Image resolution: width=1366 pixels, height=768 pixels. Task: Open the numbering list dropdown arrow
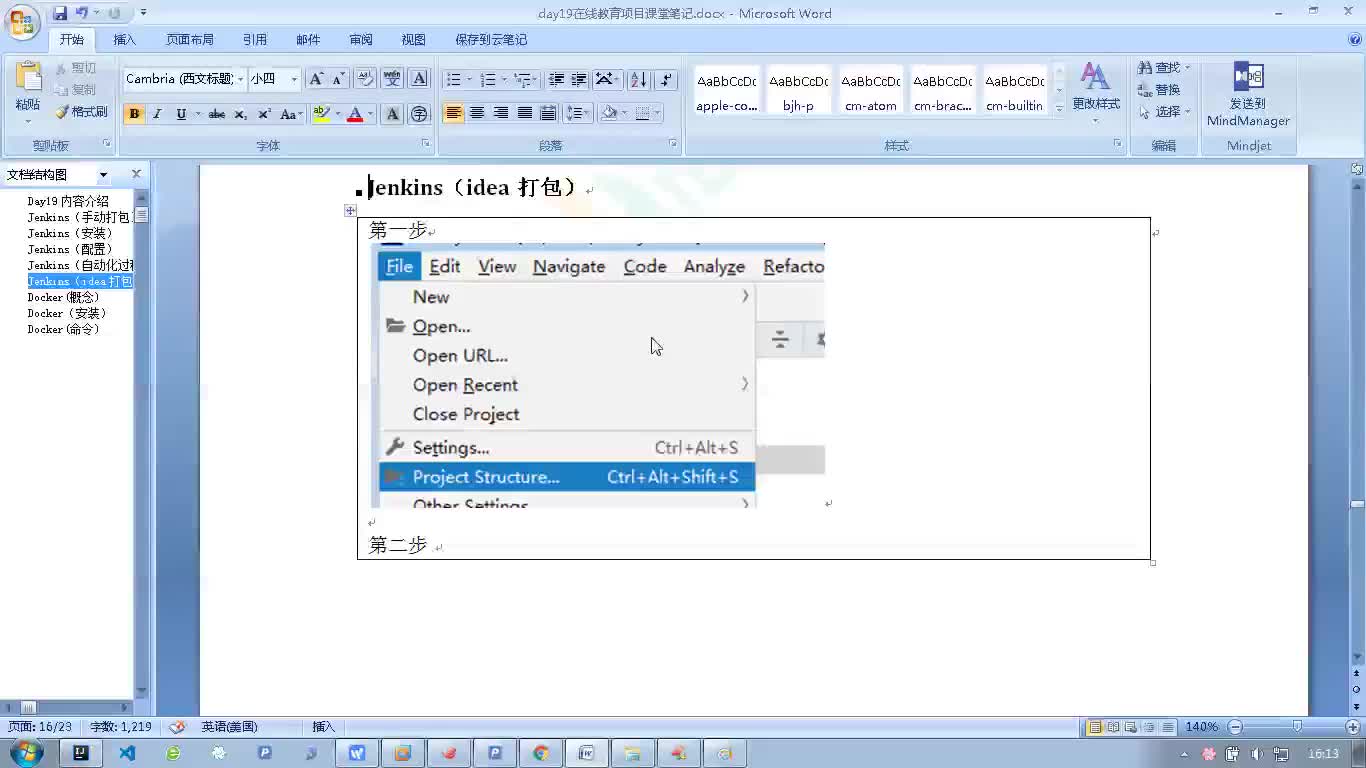point(504,79)
